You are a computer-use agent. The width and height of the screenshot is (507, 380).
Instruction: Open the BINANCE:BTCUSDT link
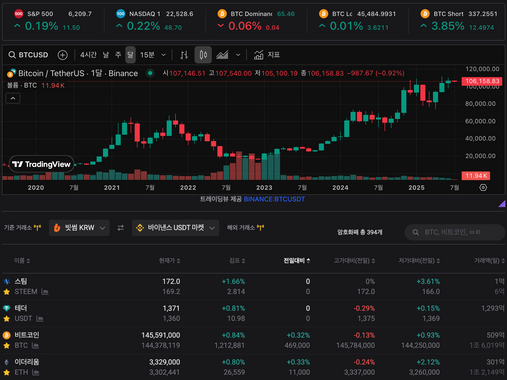pyautogui.click(x=274, y=199)
